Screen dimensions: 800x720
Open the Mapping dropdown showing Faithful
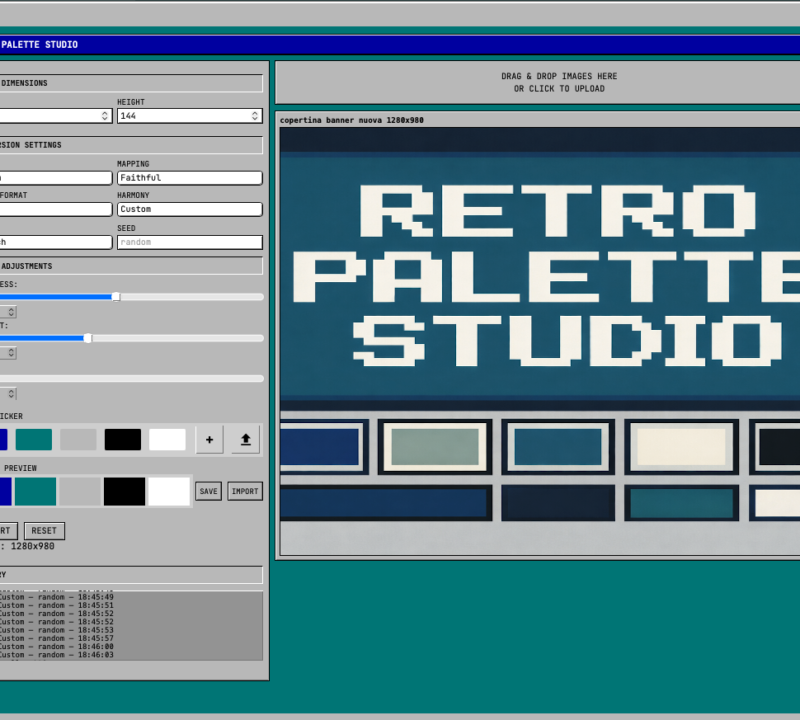pyautogui.click(x=190, y=178)
